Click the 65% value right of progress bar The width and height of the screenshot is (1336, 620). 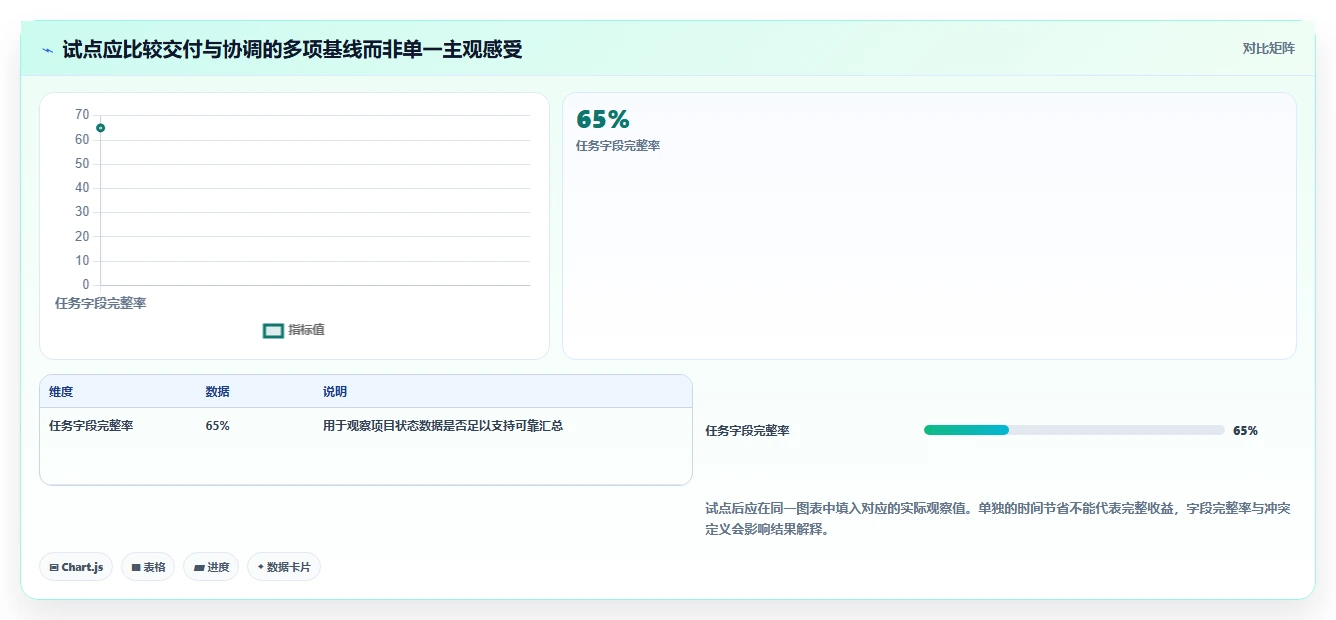[x=1245, y=431]
